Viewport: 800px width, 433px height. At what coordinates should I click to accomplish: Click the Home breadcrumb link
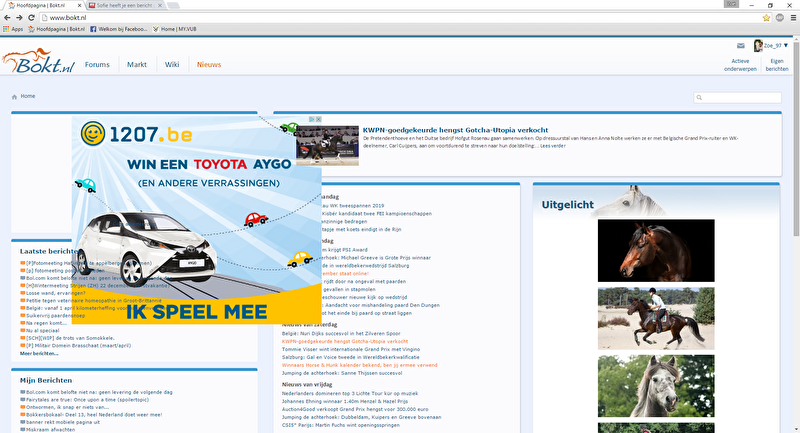click(x=28, y=96)
